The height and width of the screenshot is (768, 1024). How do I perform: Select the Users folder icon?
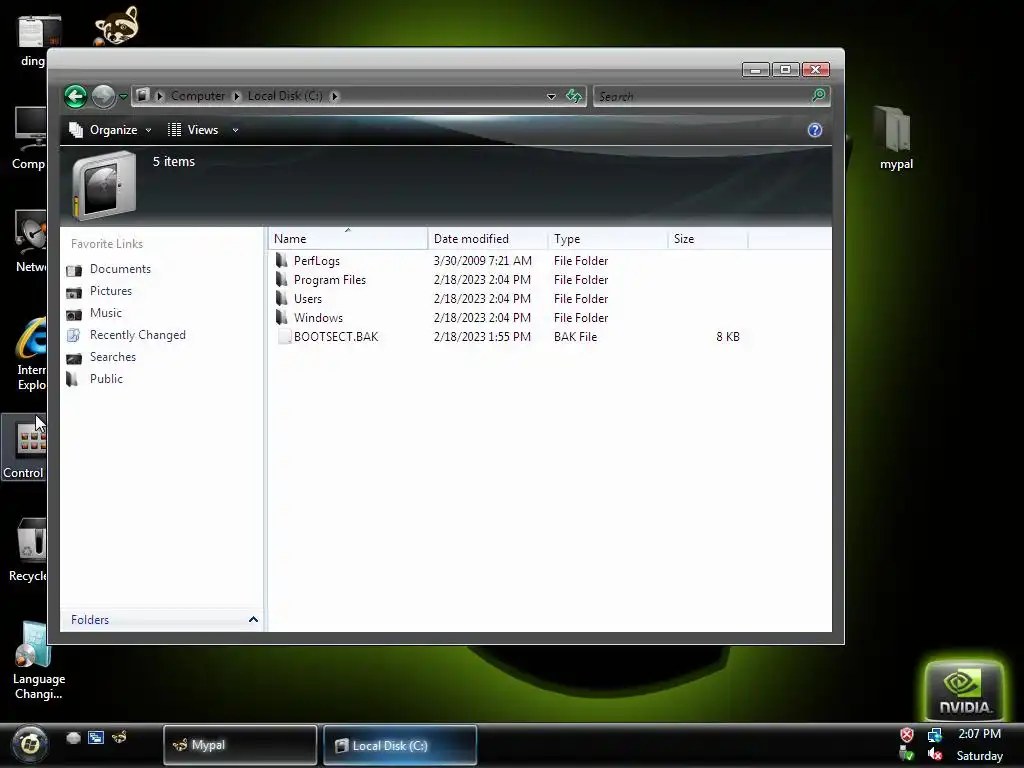point(282,298)
